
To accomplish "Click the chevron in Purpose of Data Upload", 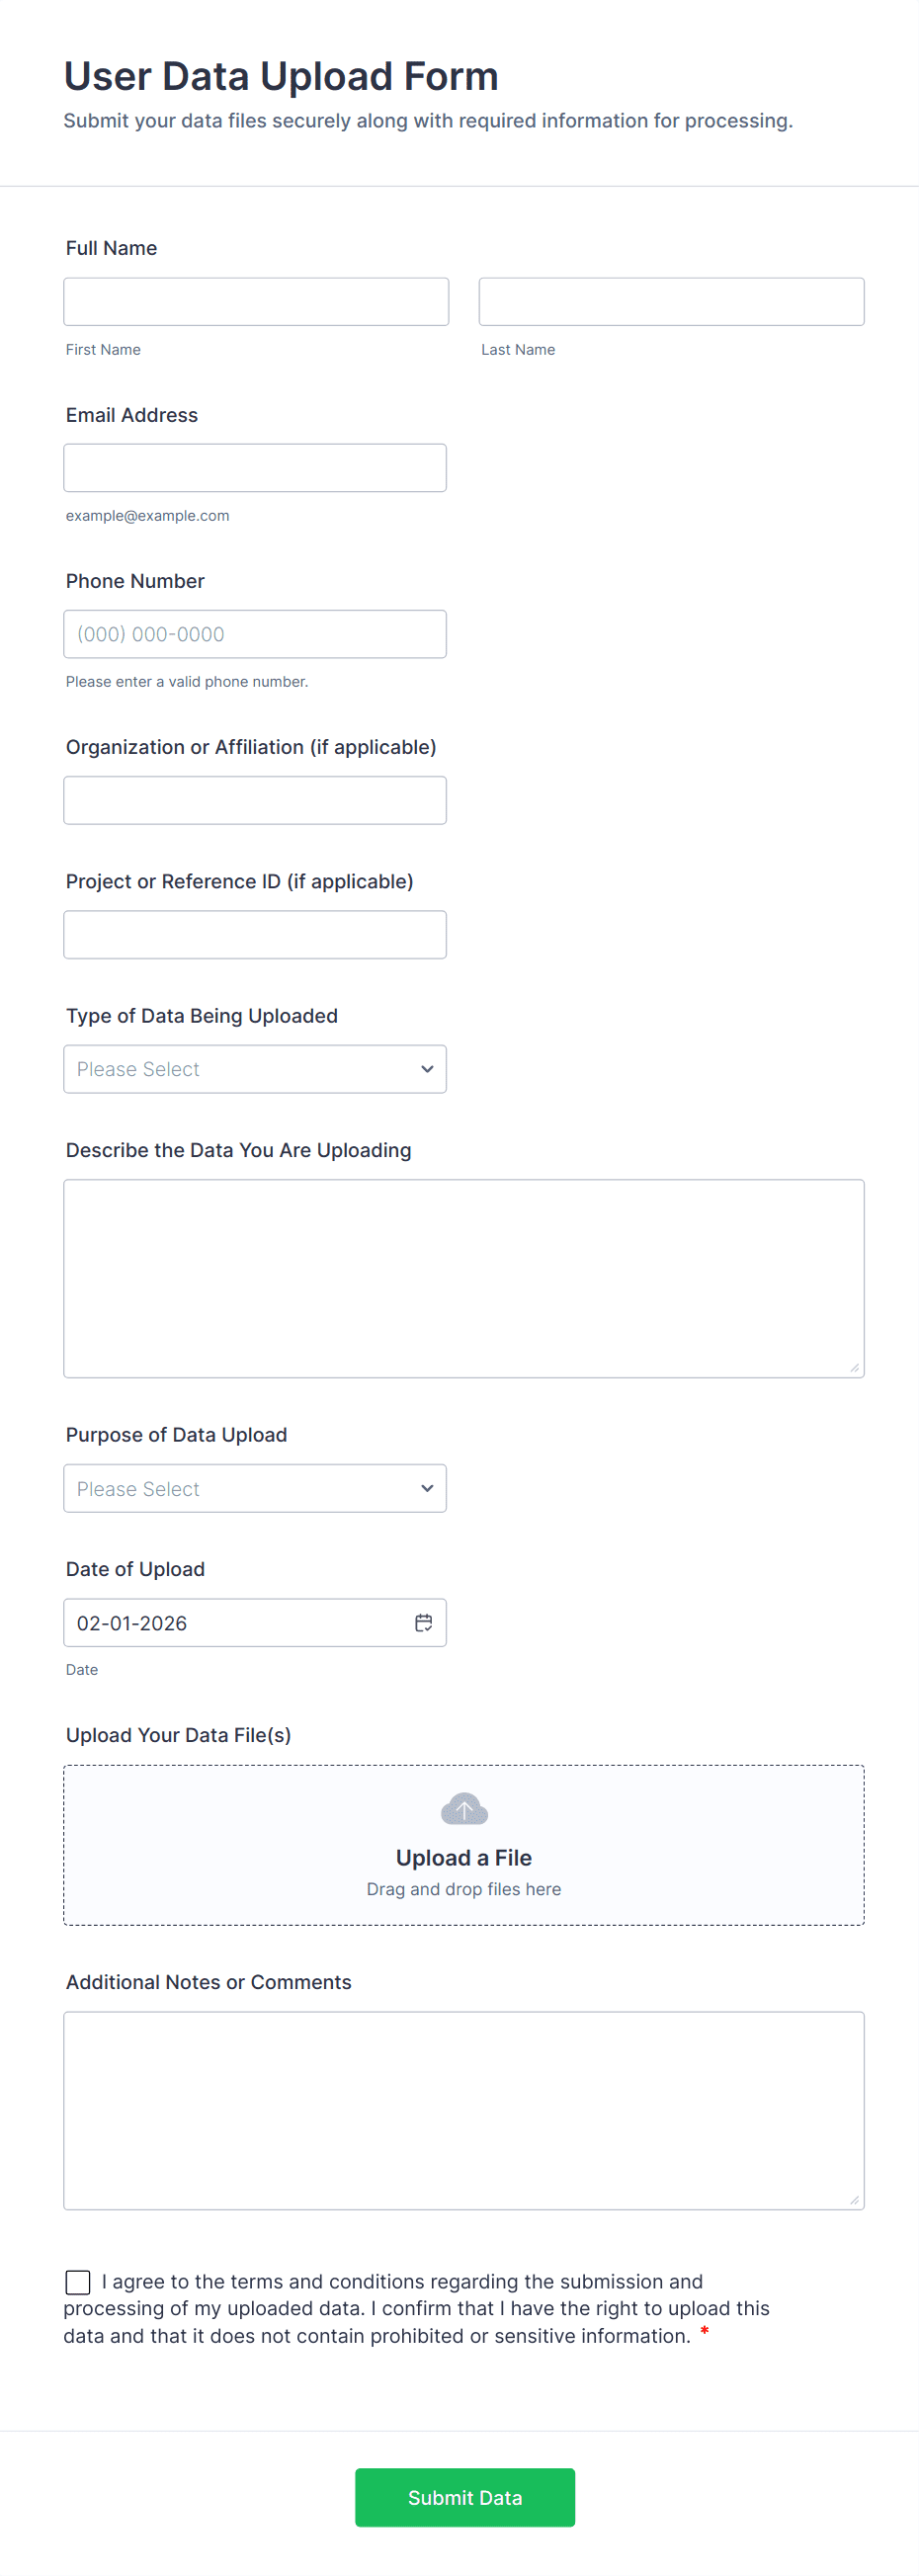I will click(427, 1488).
